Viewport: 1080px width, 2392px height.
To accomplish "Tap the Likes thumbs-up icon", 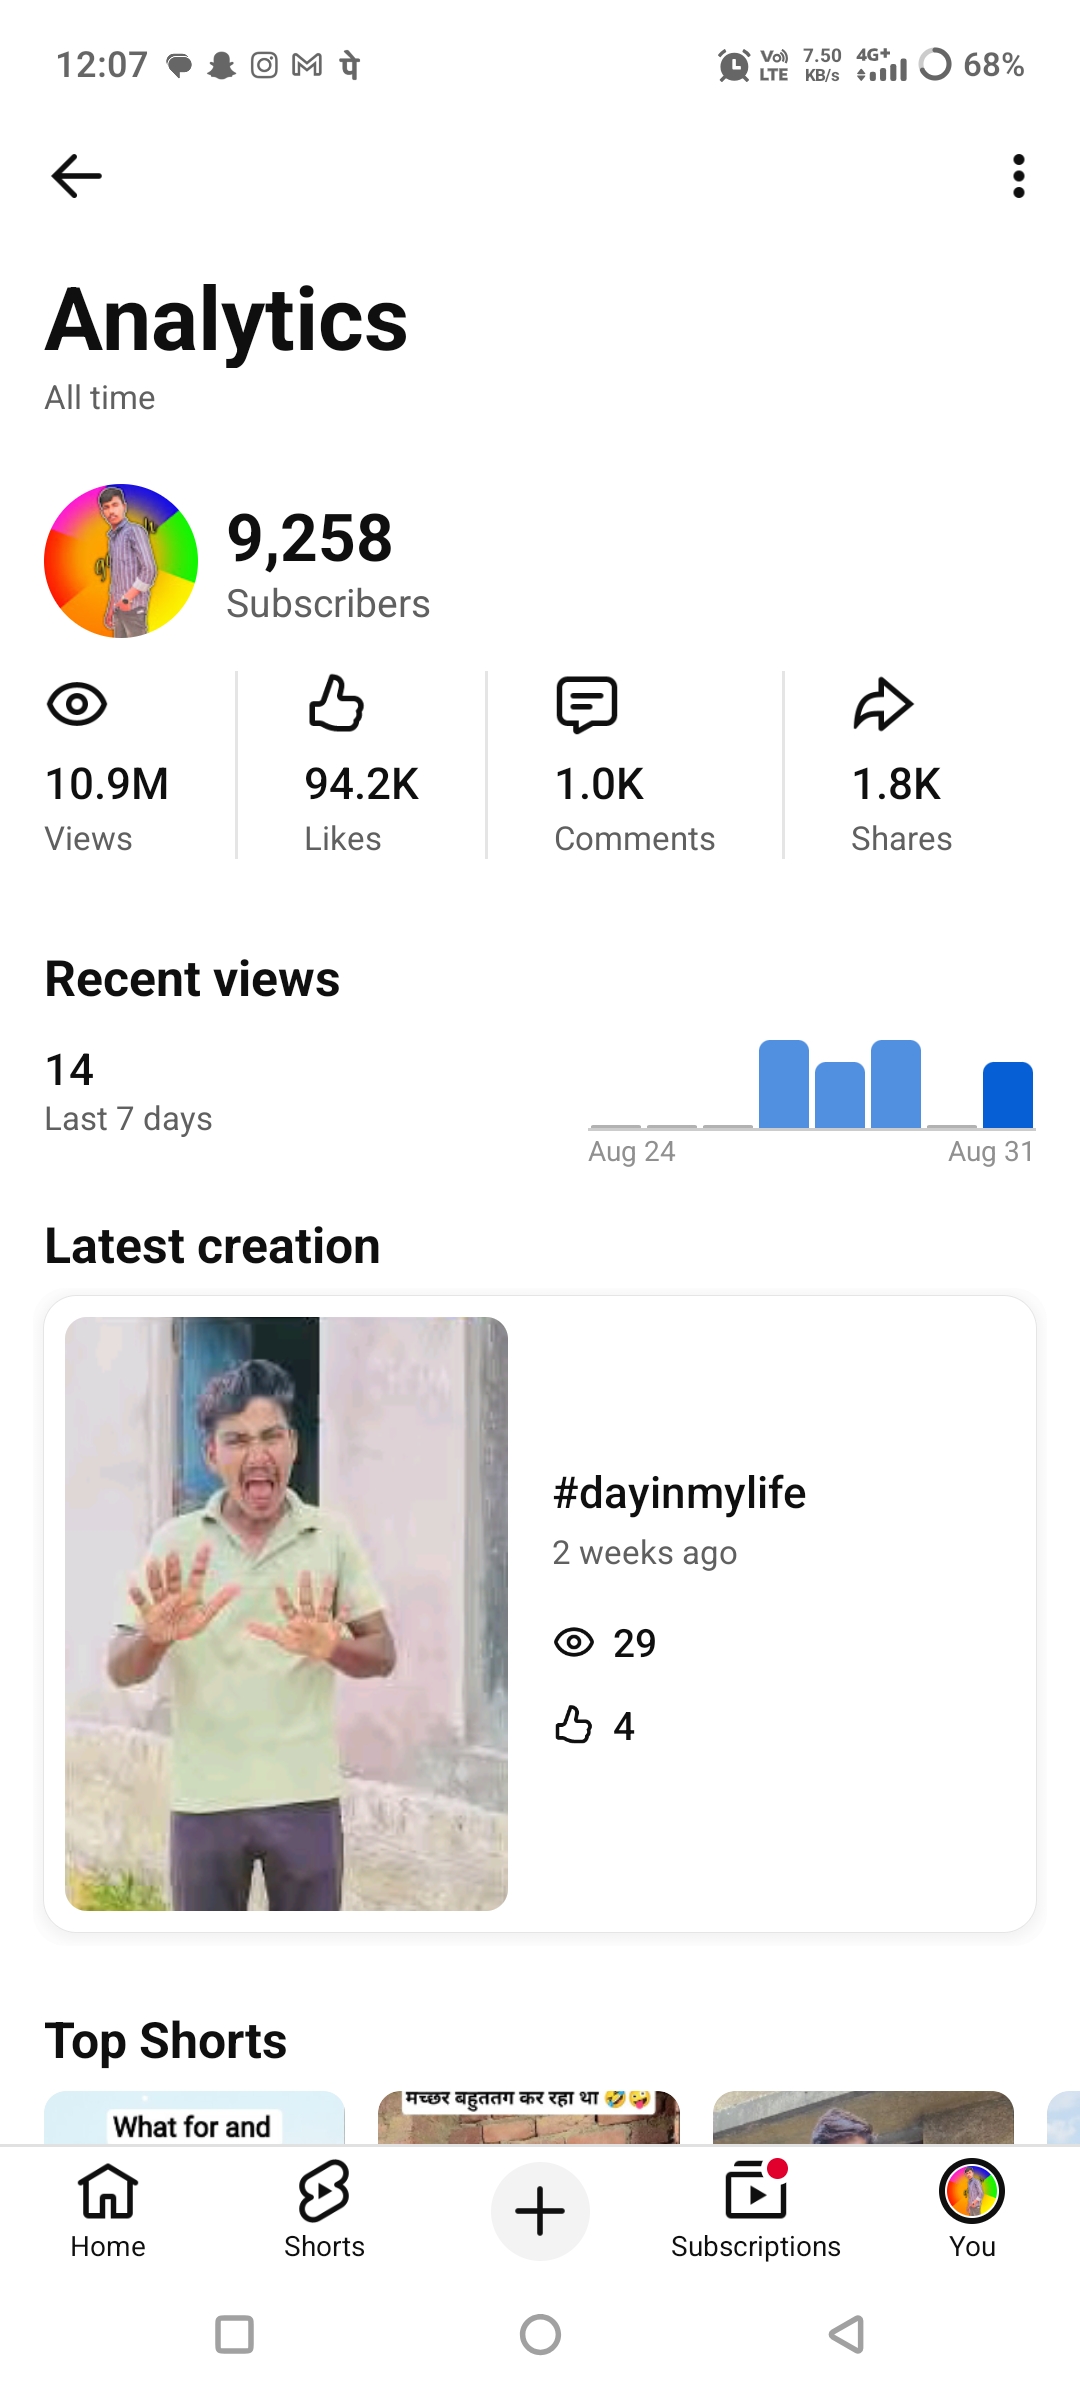I will 336,703.
